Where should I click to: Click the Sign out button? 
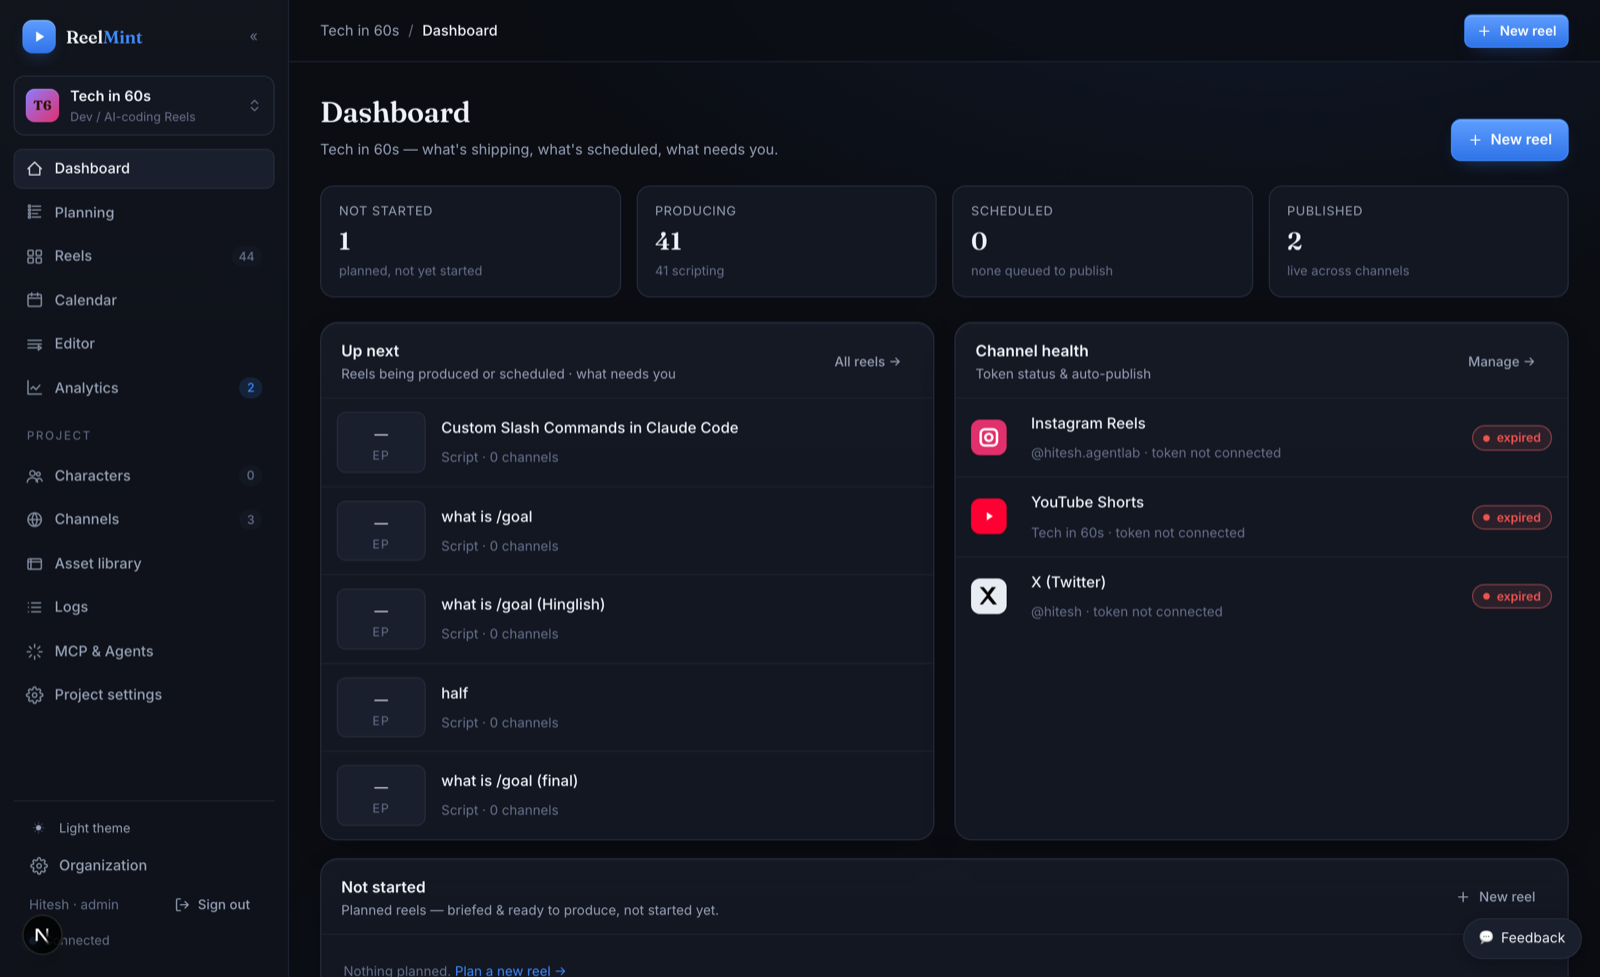click(x=213, y=904)
